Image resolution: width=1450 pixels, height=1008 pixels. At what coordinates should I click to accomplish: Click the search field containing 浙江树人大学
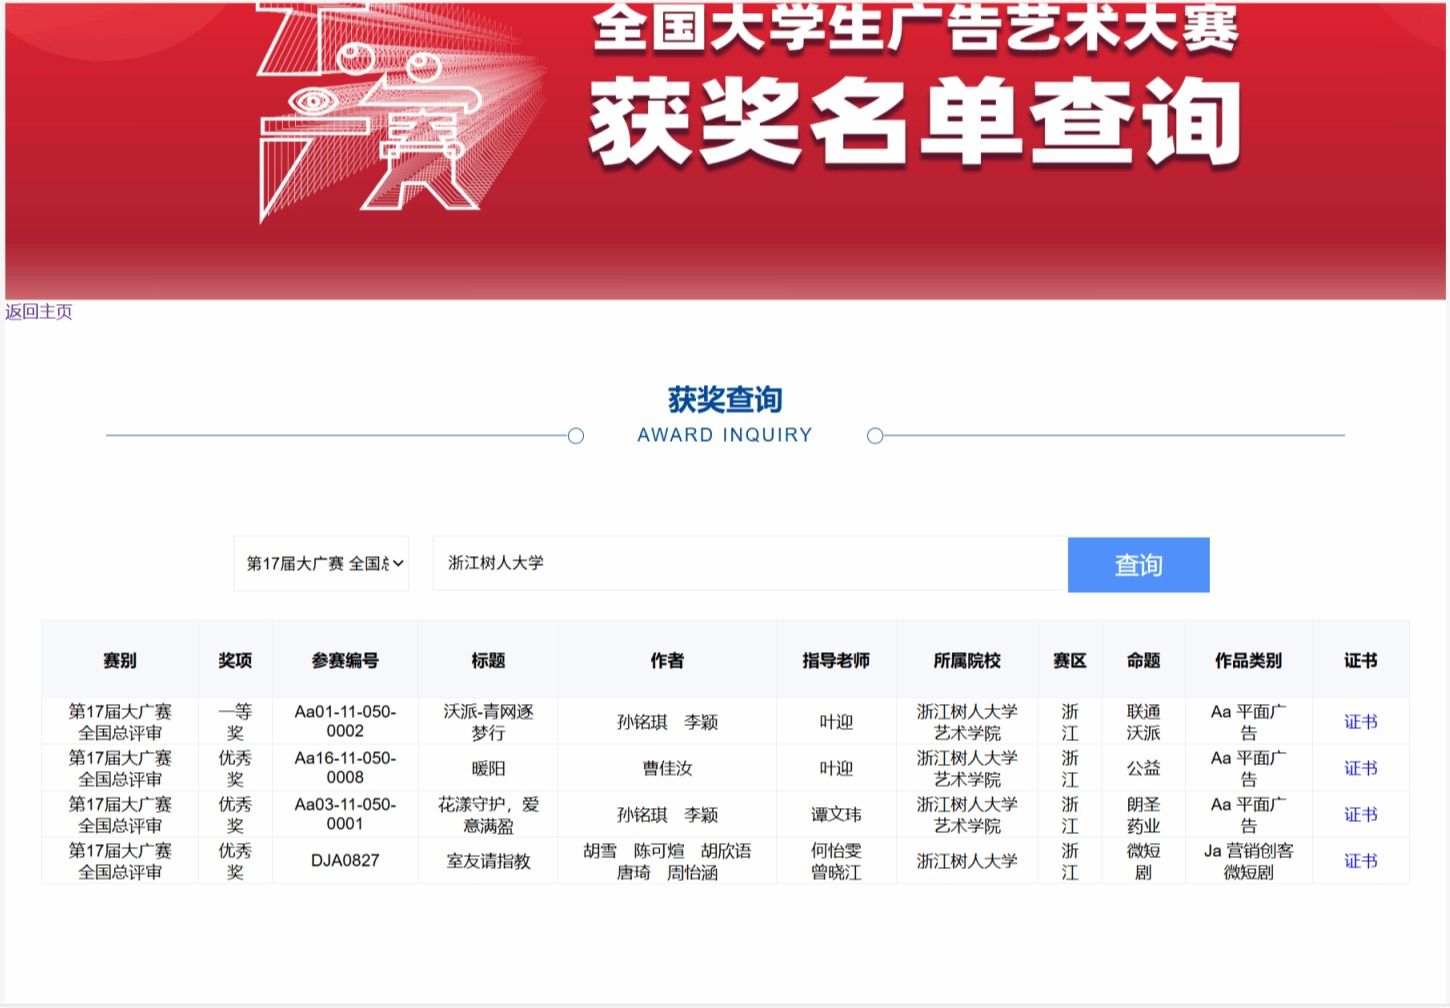tap(750, 564)
